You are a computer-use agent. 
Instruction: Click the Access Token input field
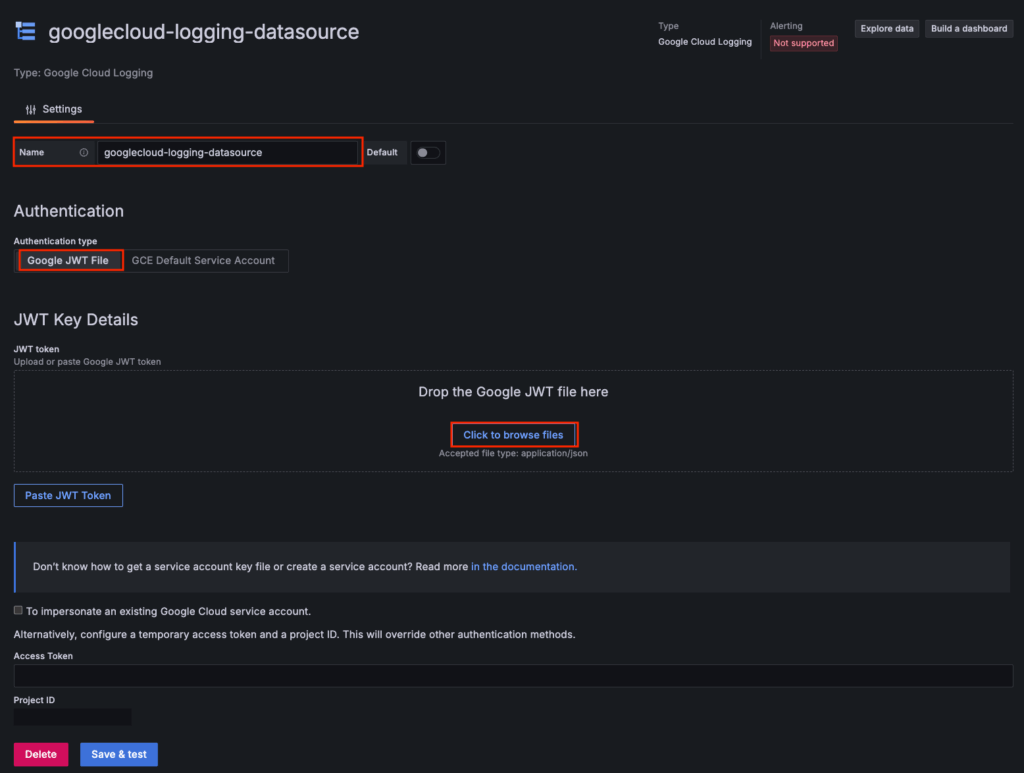point(513,676)
